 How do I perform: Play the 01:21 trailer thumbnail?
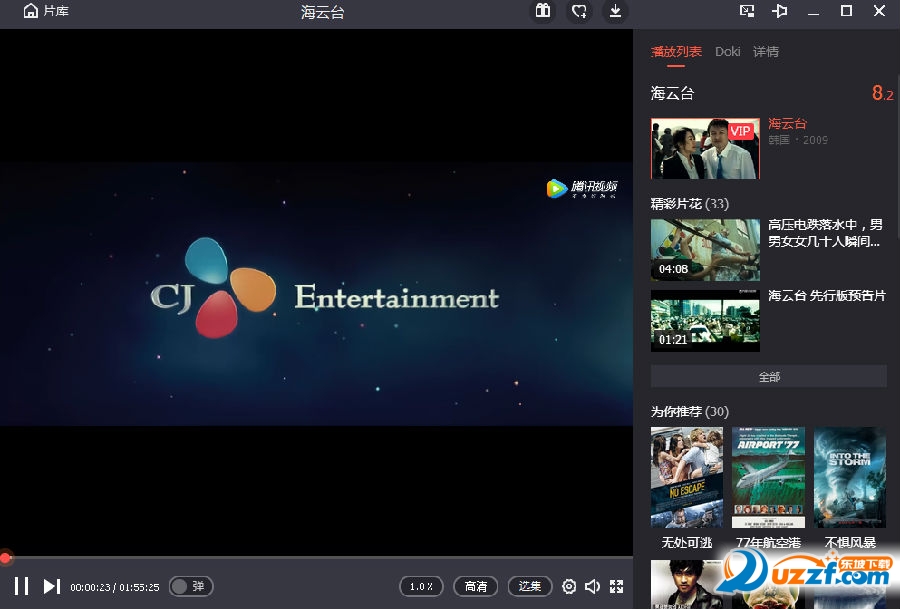(x=705, y=321)
